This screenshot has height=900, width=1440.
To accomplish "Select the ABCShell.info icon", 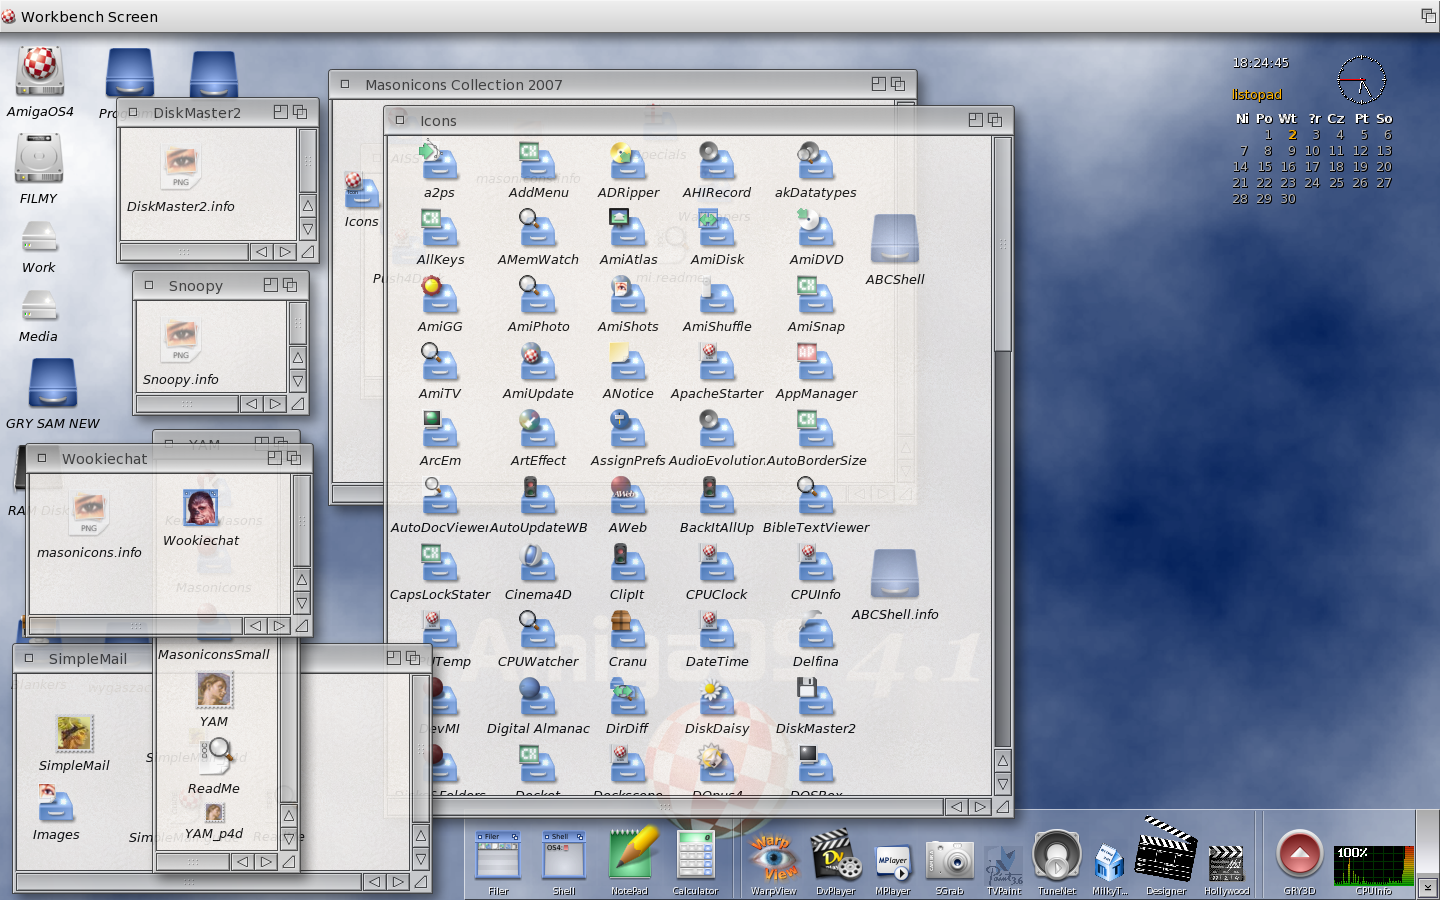I will tap(894, 575).
